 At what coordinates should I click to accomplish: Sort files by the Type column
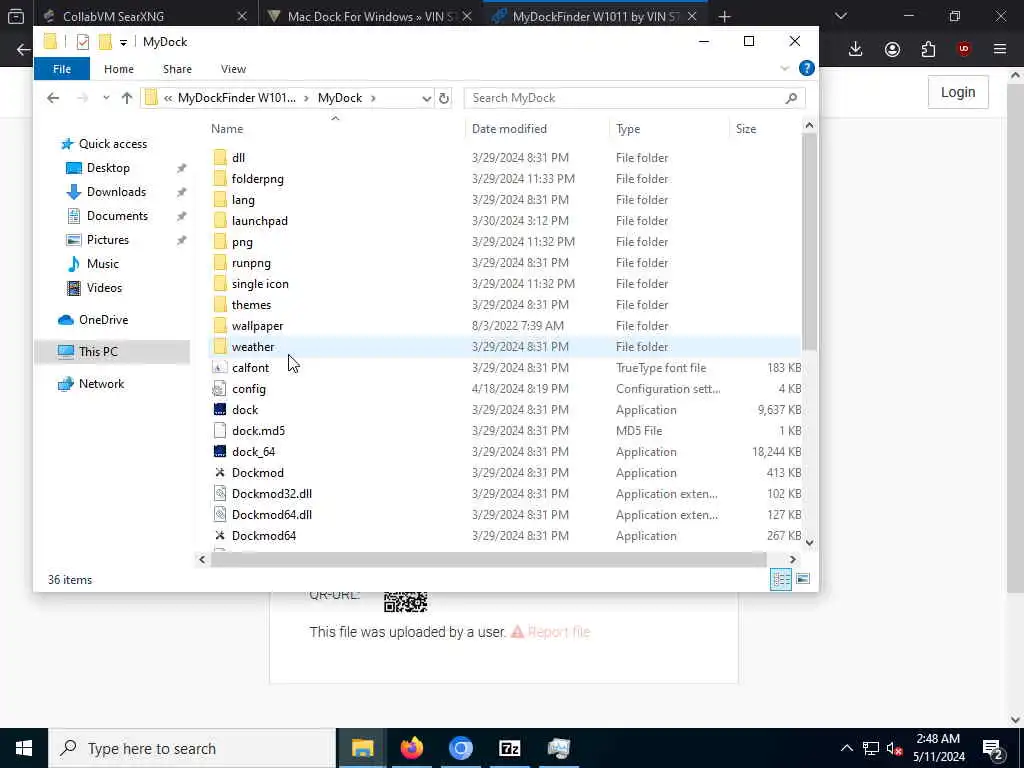(x=628, y=129)
